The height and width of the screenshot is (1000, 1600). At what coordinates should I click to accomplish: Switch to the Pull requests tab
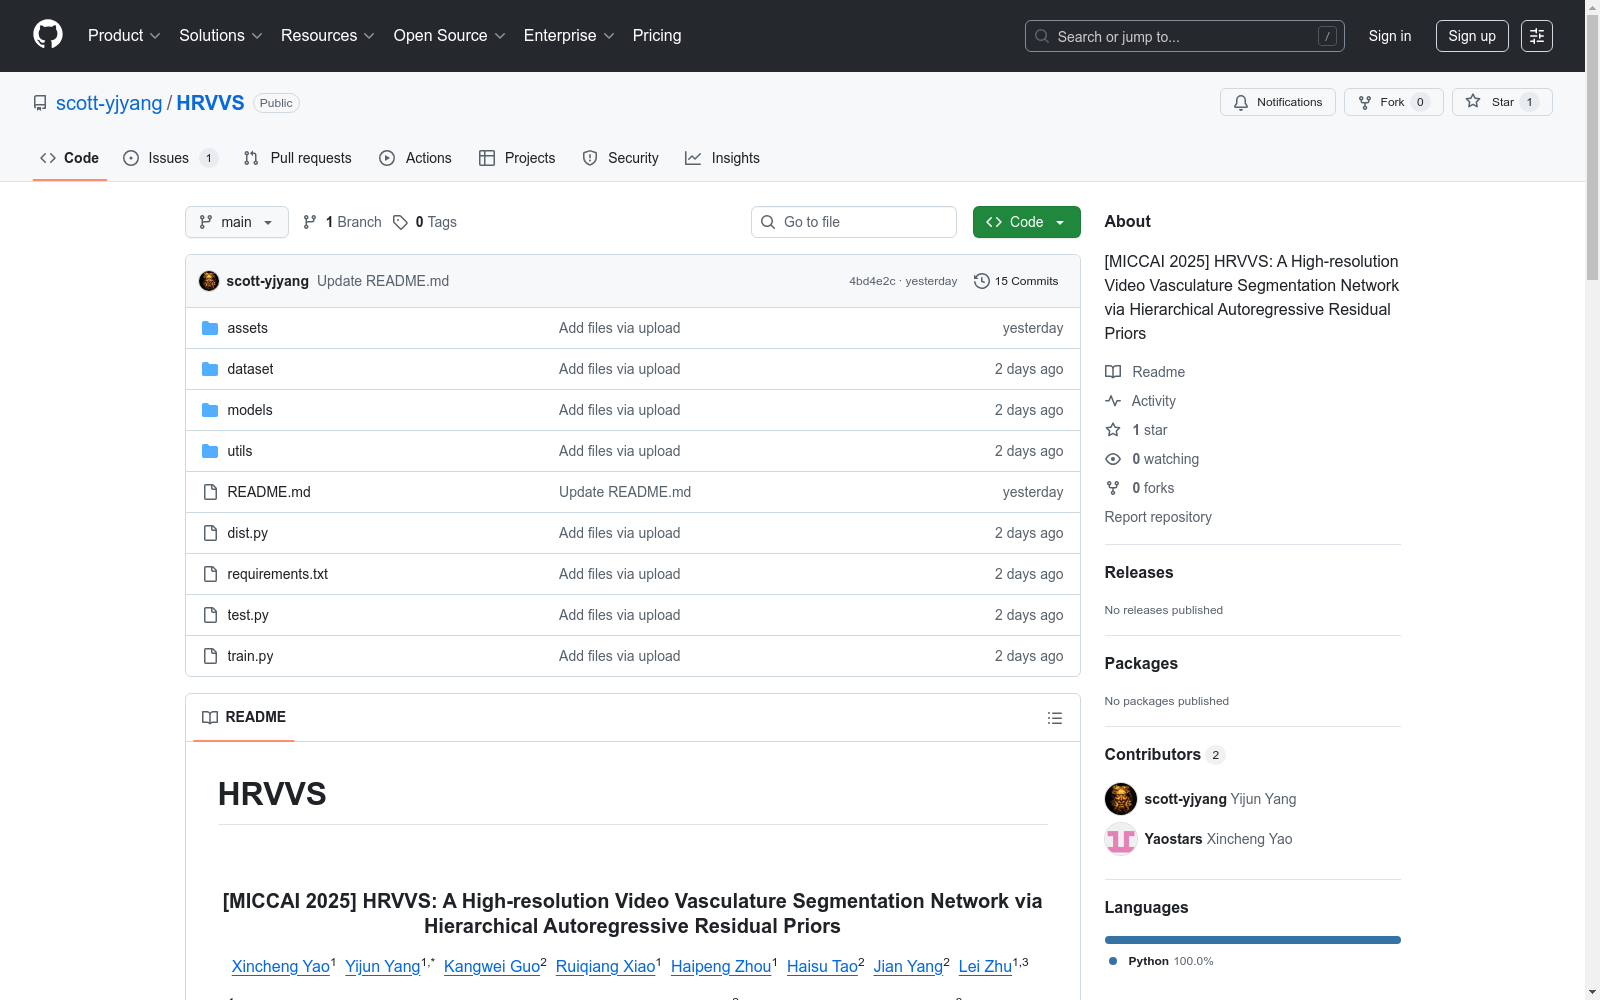(298, 158)
